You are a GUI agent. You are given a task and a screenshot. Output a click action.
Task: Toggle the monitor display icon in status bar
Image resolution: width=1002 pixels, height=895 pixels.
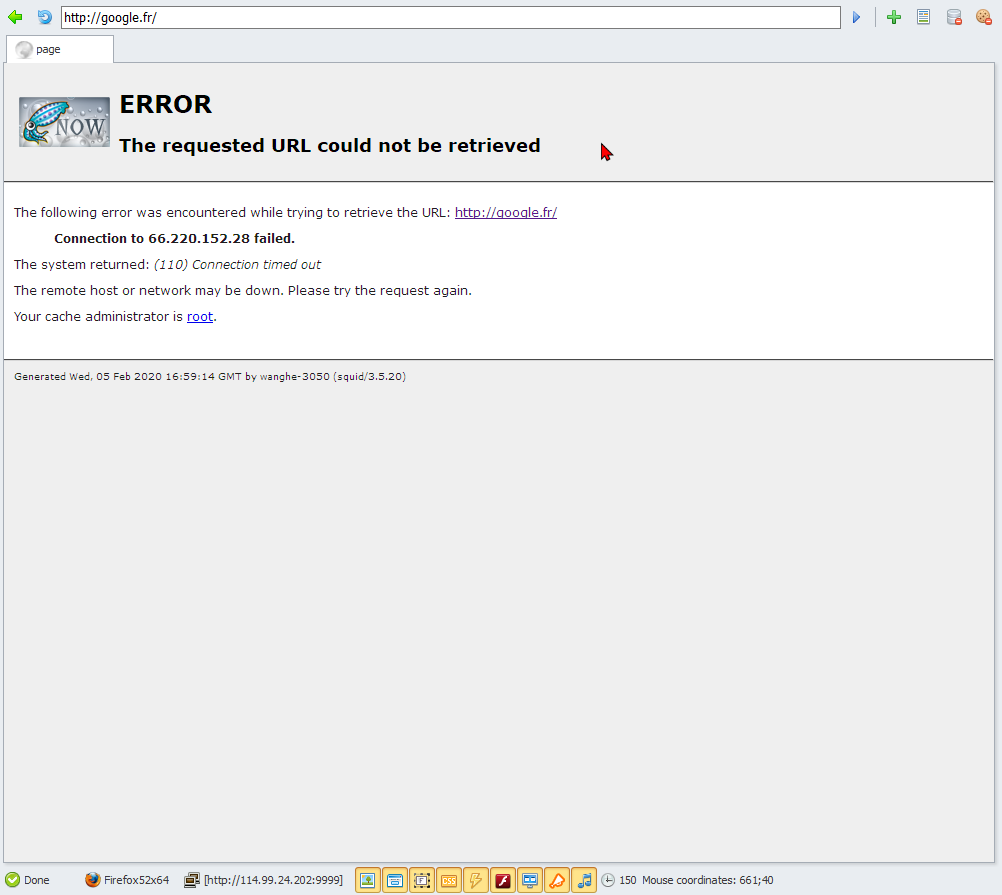(x=530, y=880)
